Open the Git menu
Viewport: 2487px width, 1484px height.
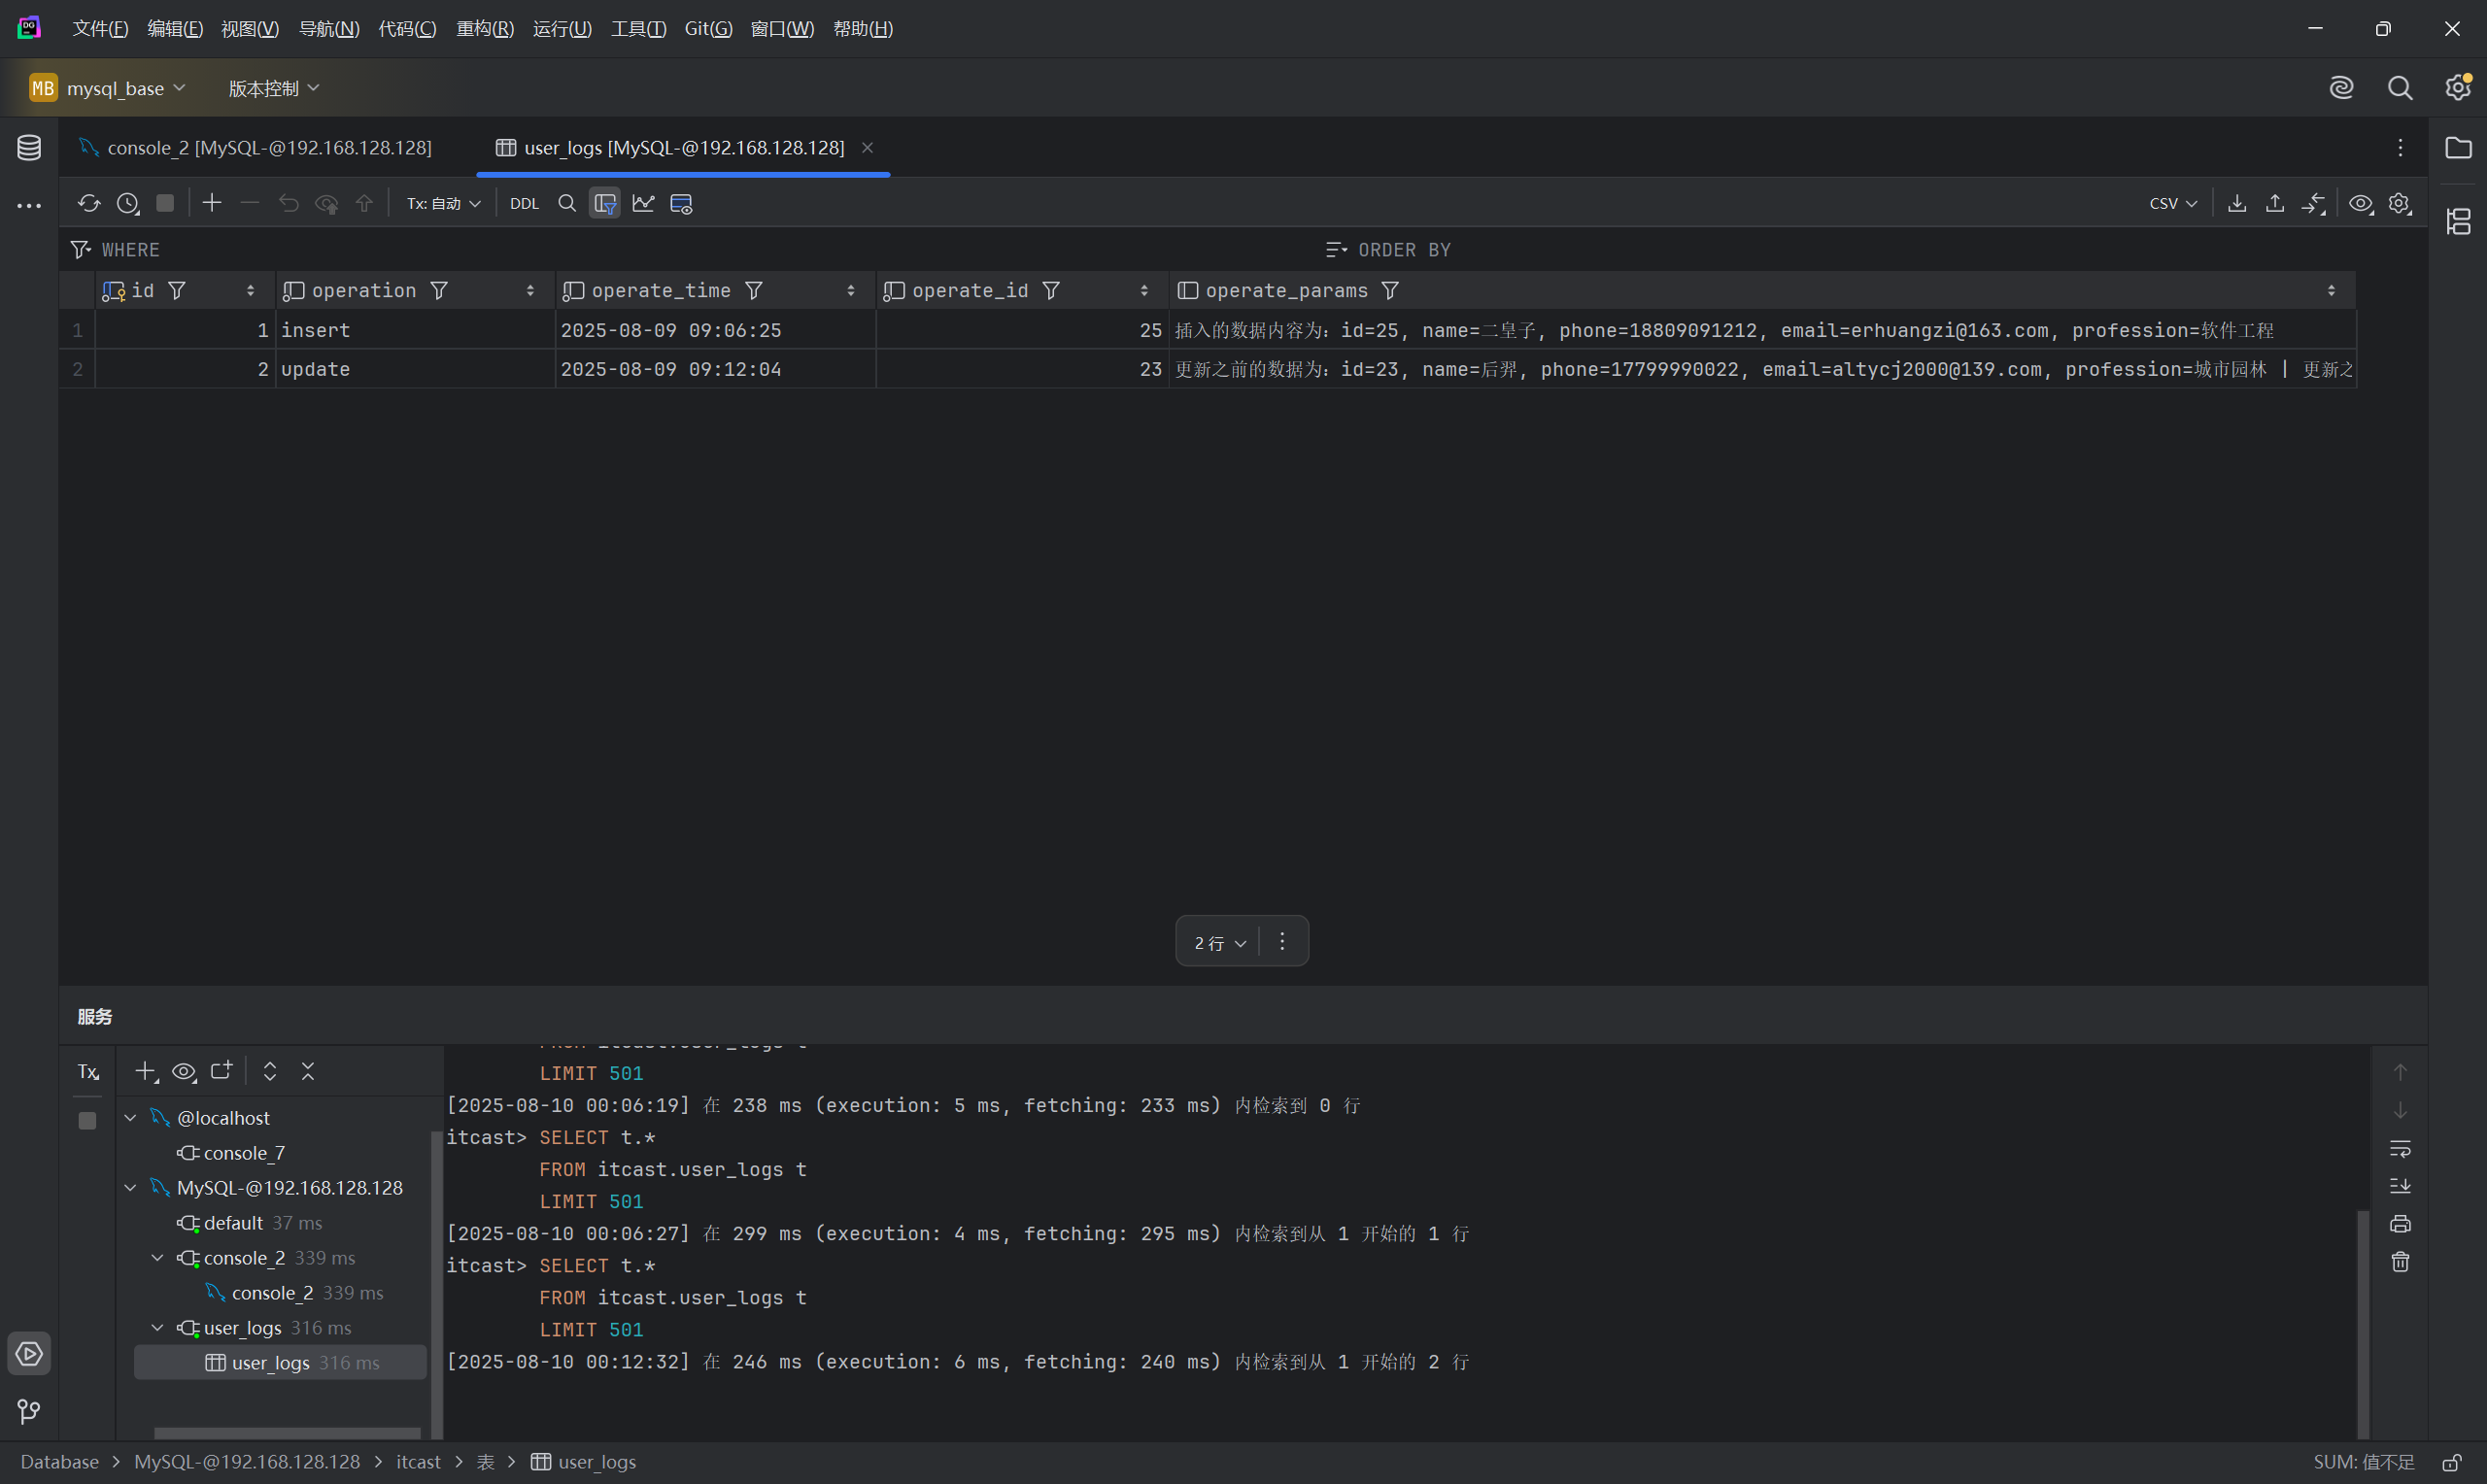pos(708,29)
